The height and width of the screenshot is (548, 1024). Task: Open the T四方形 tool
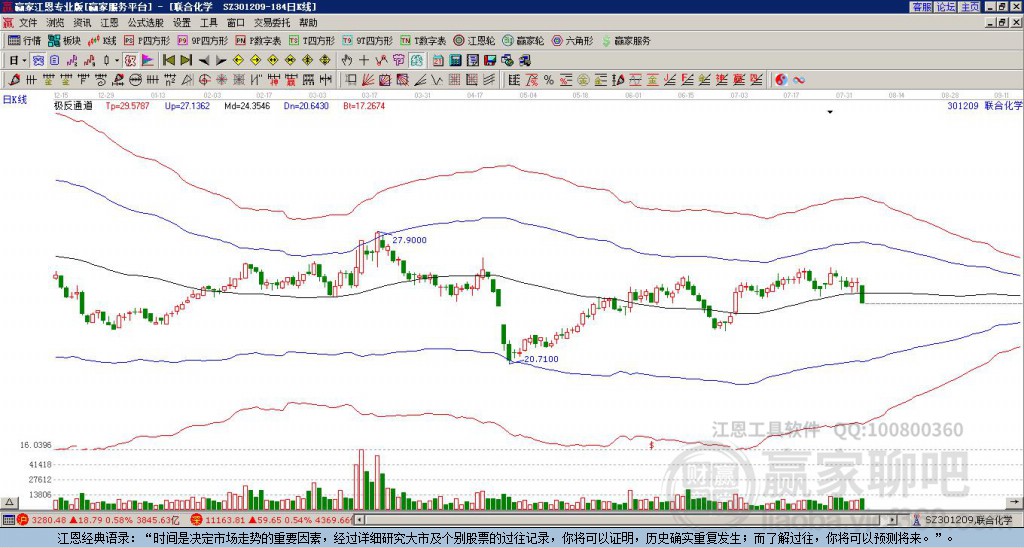pyautogui.click(x=312, y=40)
